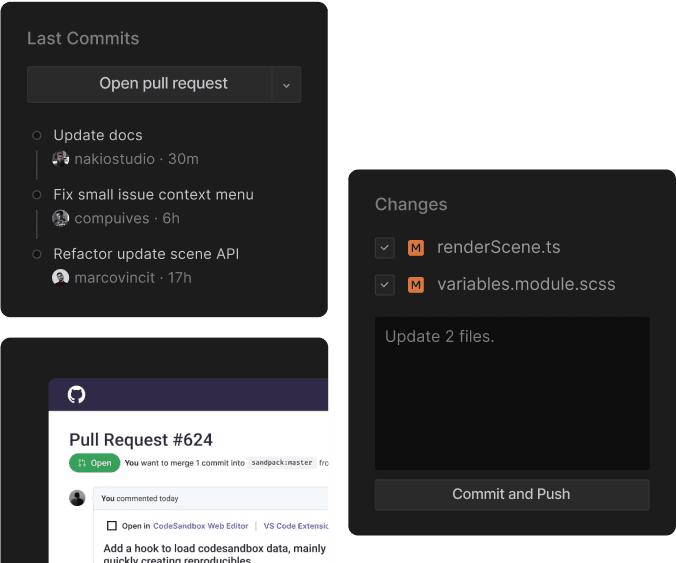This screenshot has width=676, height=563.
Task: Expand the Open pull request dropdown arrow
Action: pos(286,85)
